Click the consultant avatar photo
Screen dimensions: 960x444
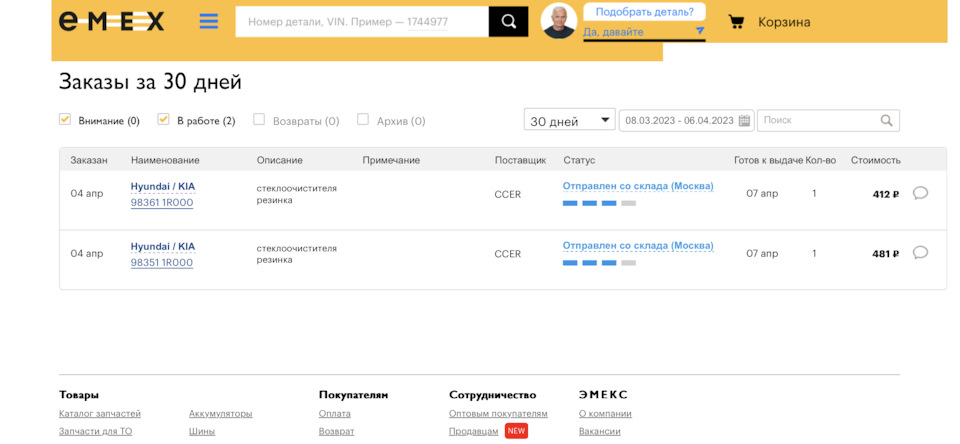point(558,21)
